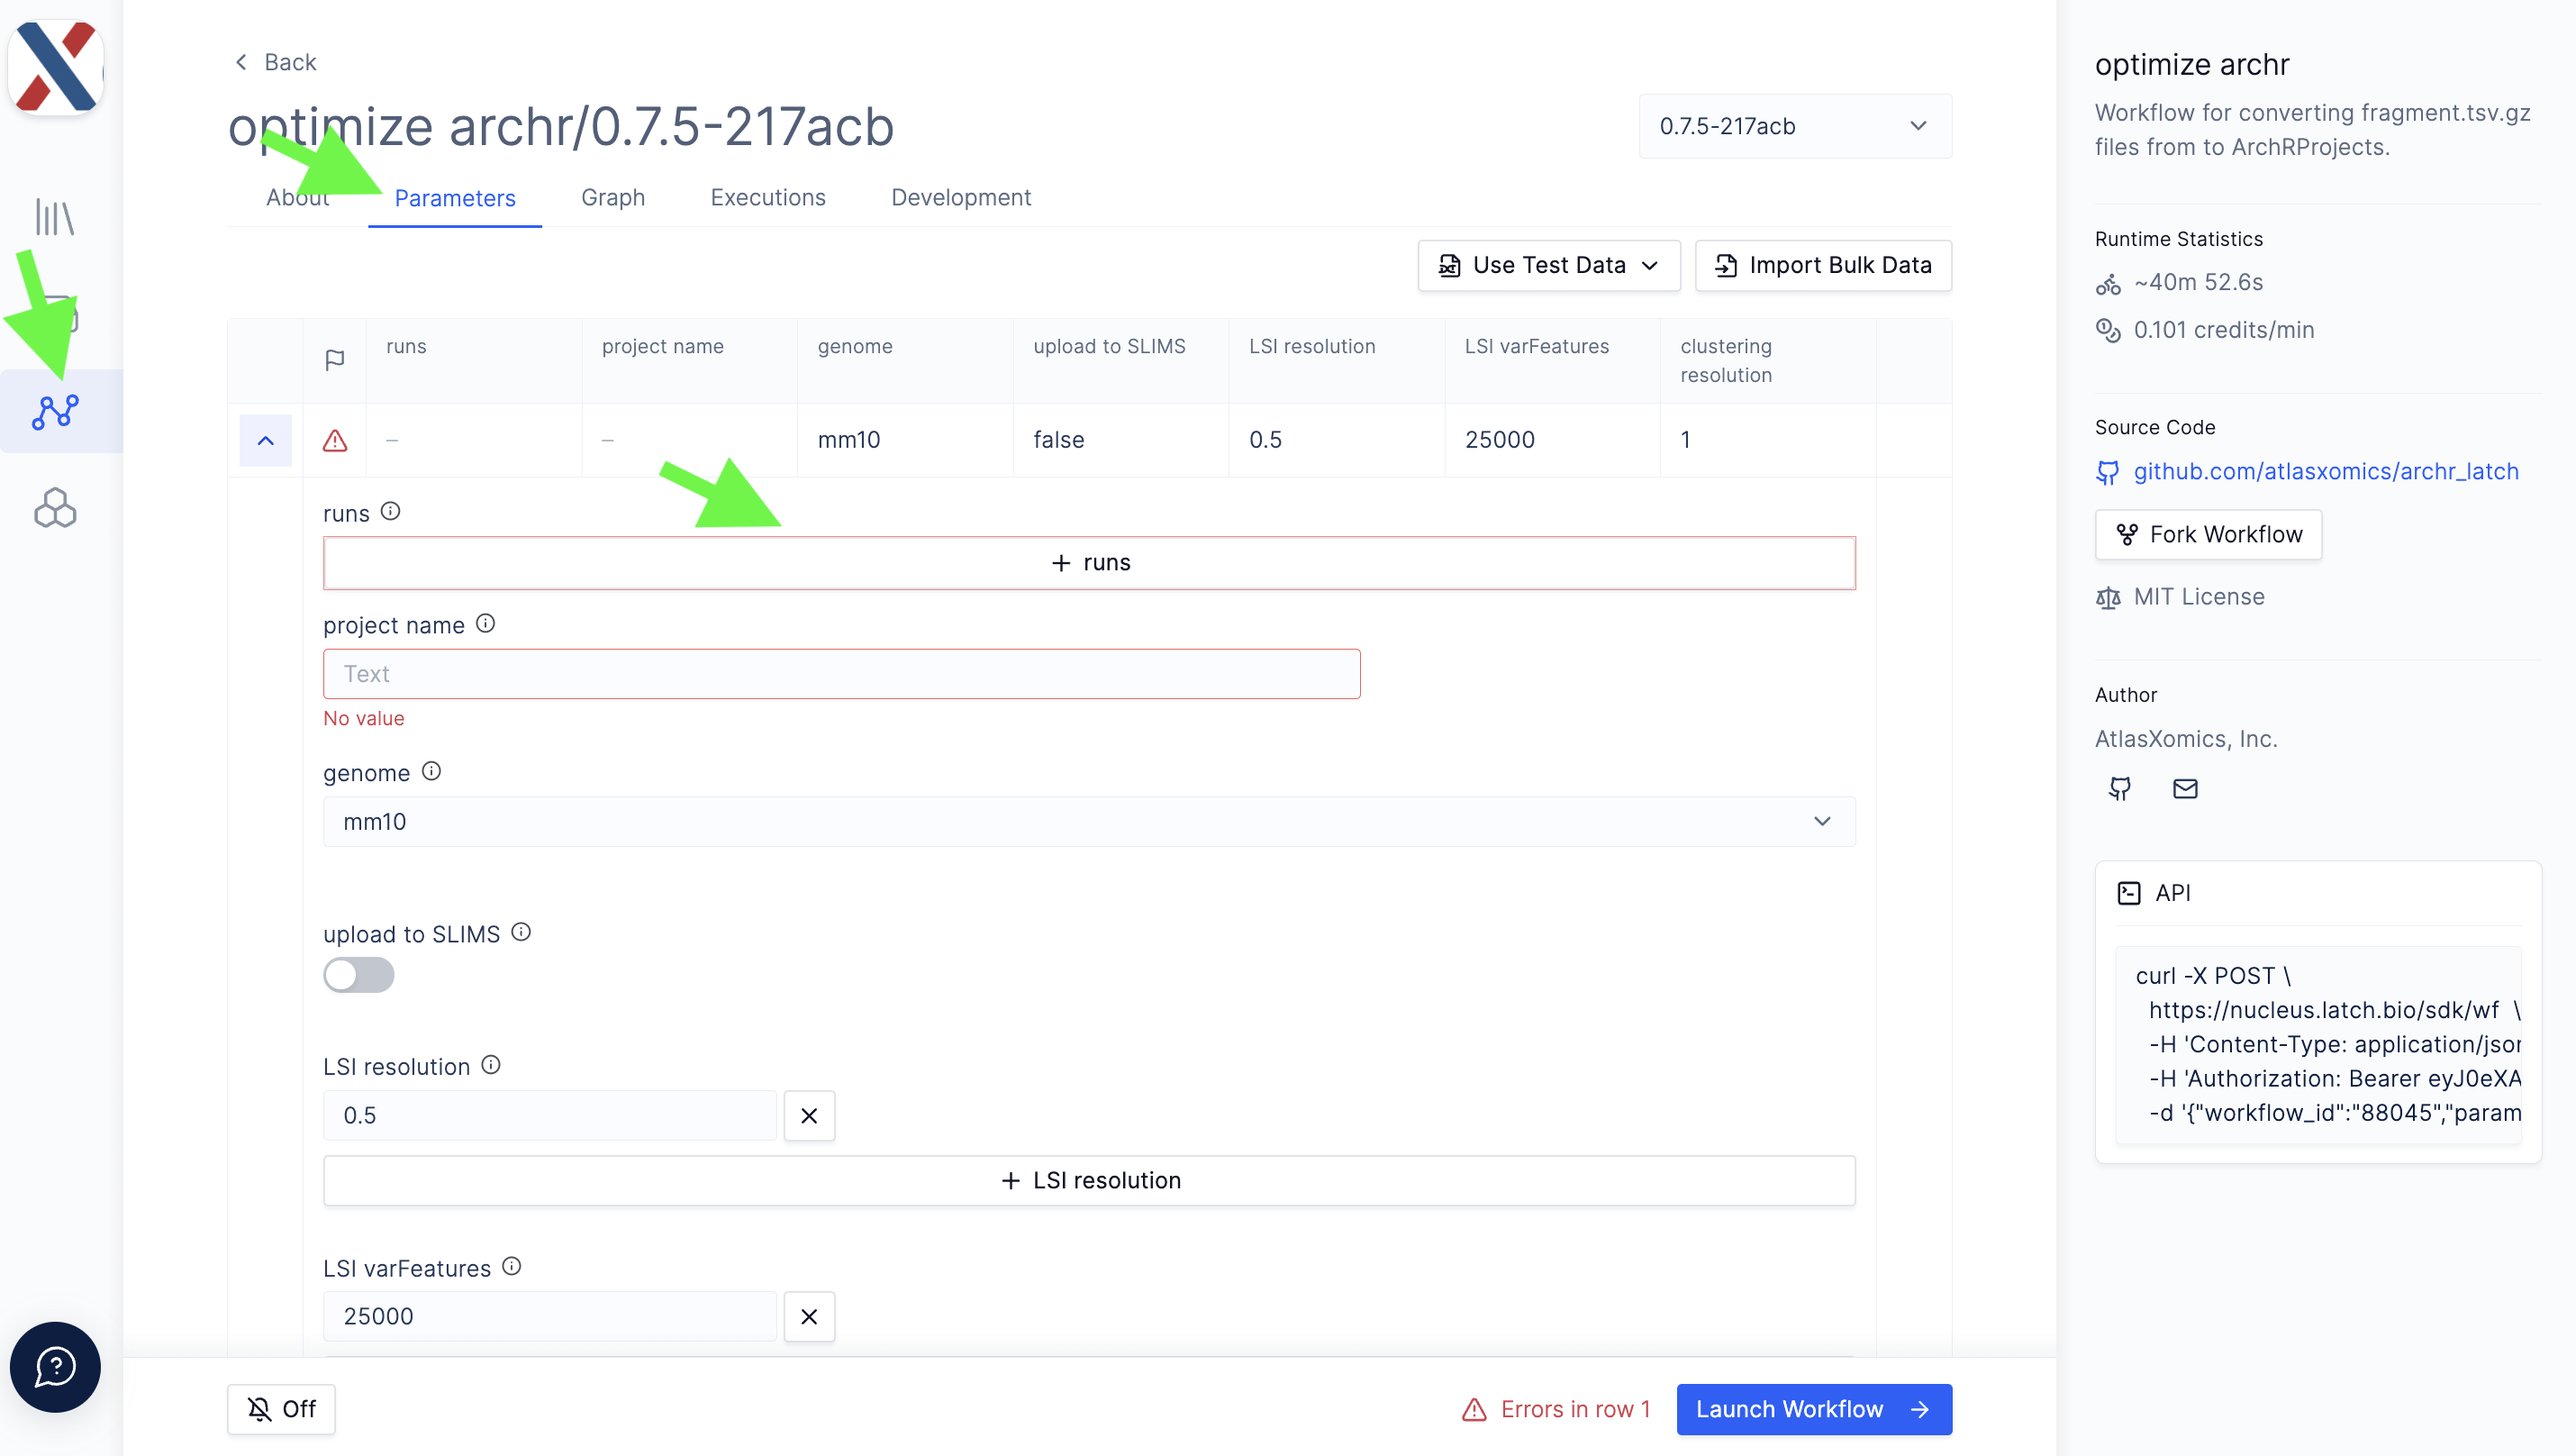Click the mm10 cell in the table row
Screen dimensions: 2576x1456
(905, 440)
